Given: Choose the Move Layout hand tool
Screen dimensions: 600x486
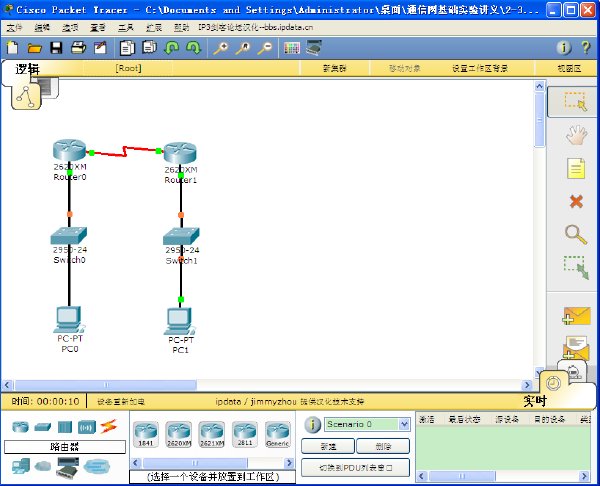Looking at the screenshot, I should click(576, 135).
